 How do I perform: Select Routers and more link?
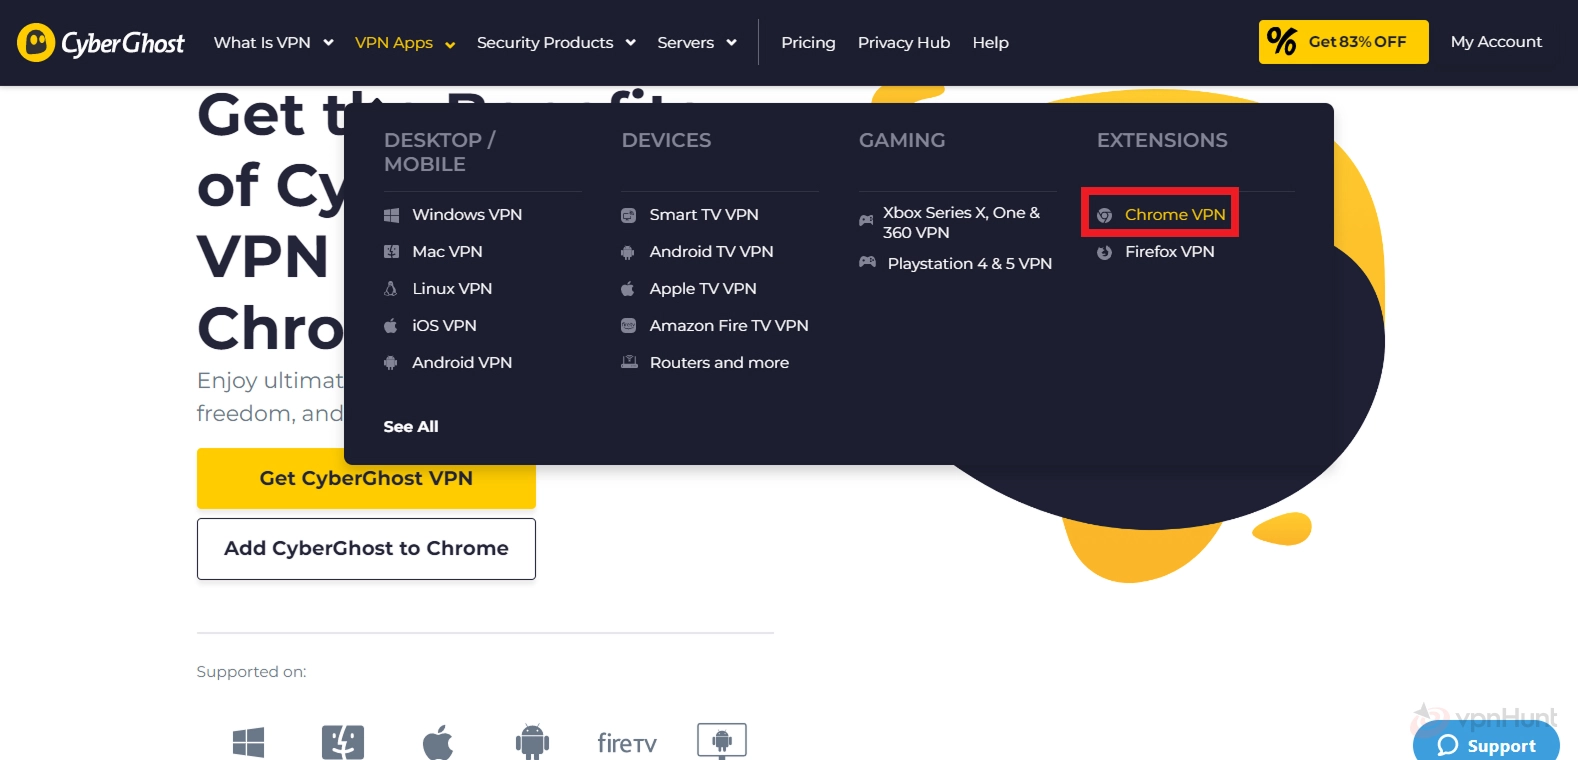[719, 363]
